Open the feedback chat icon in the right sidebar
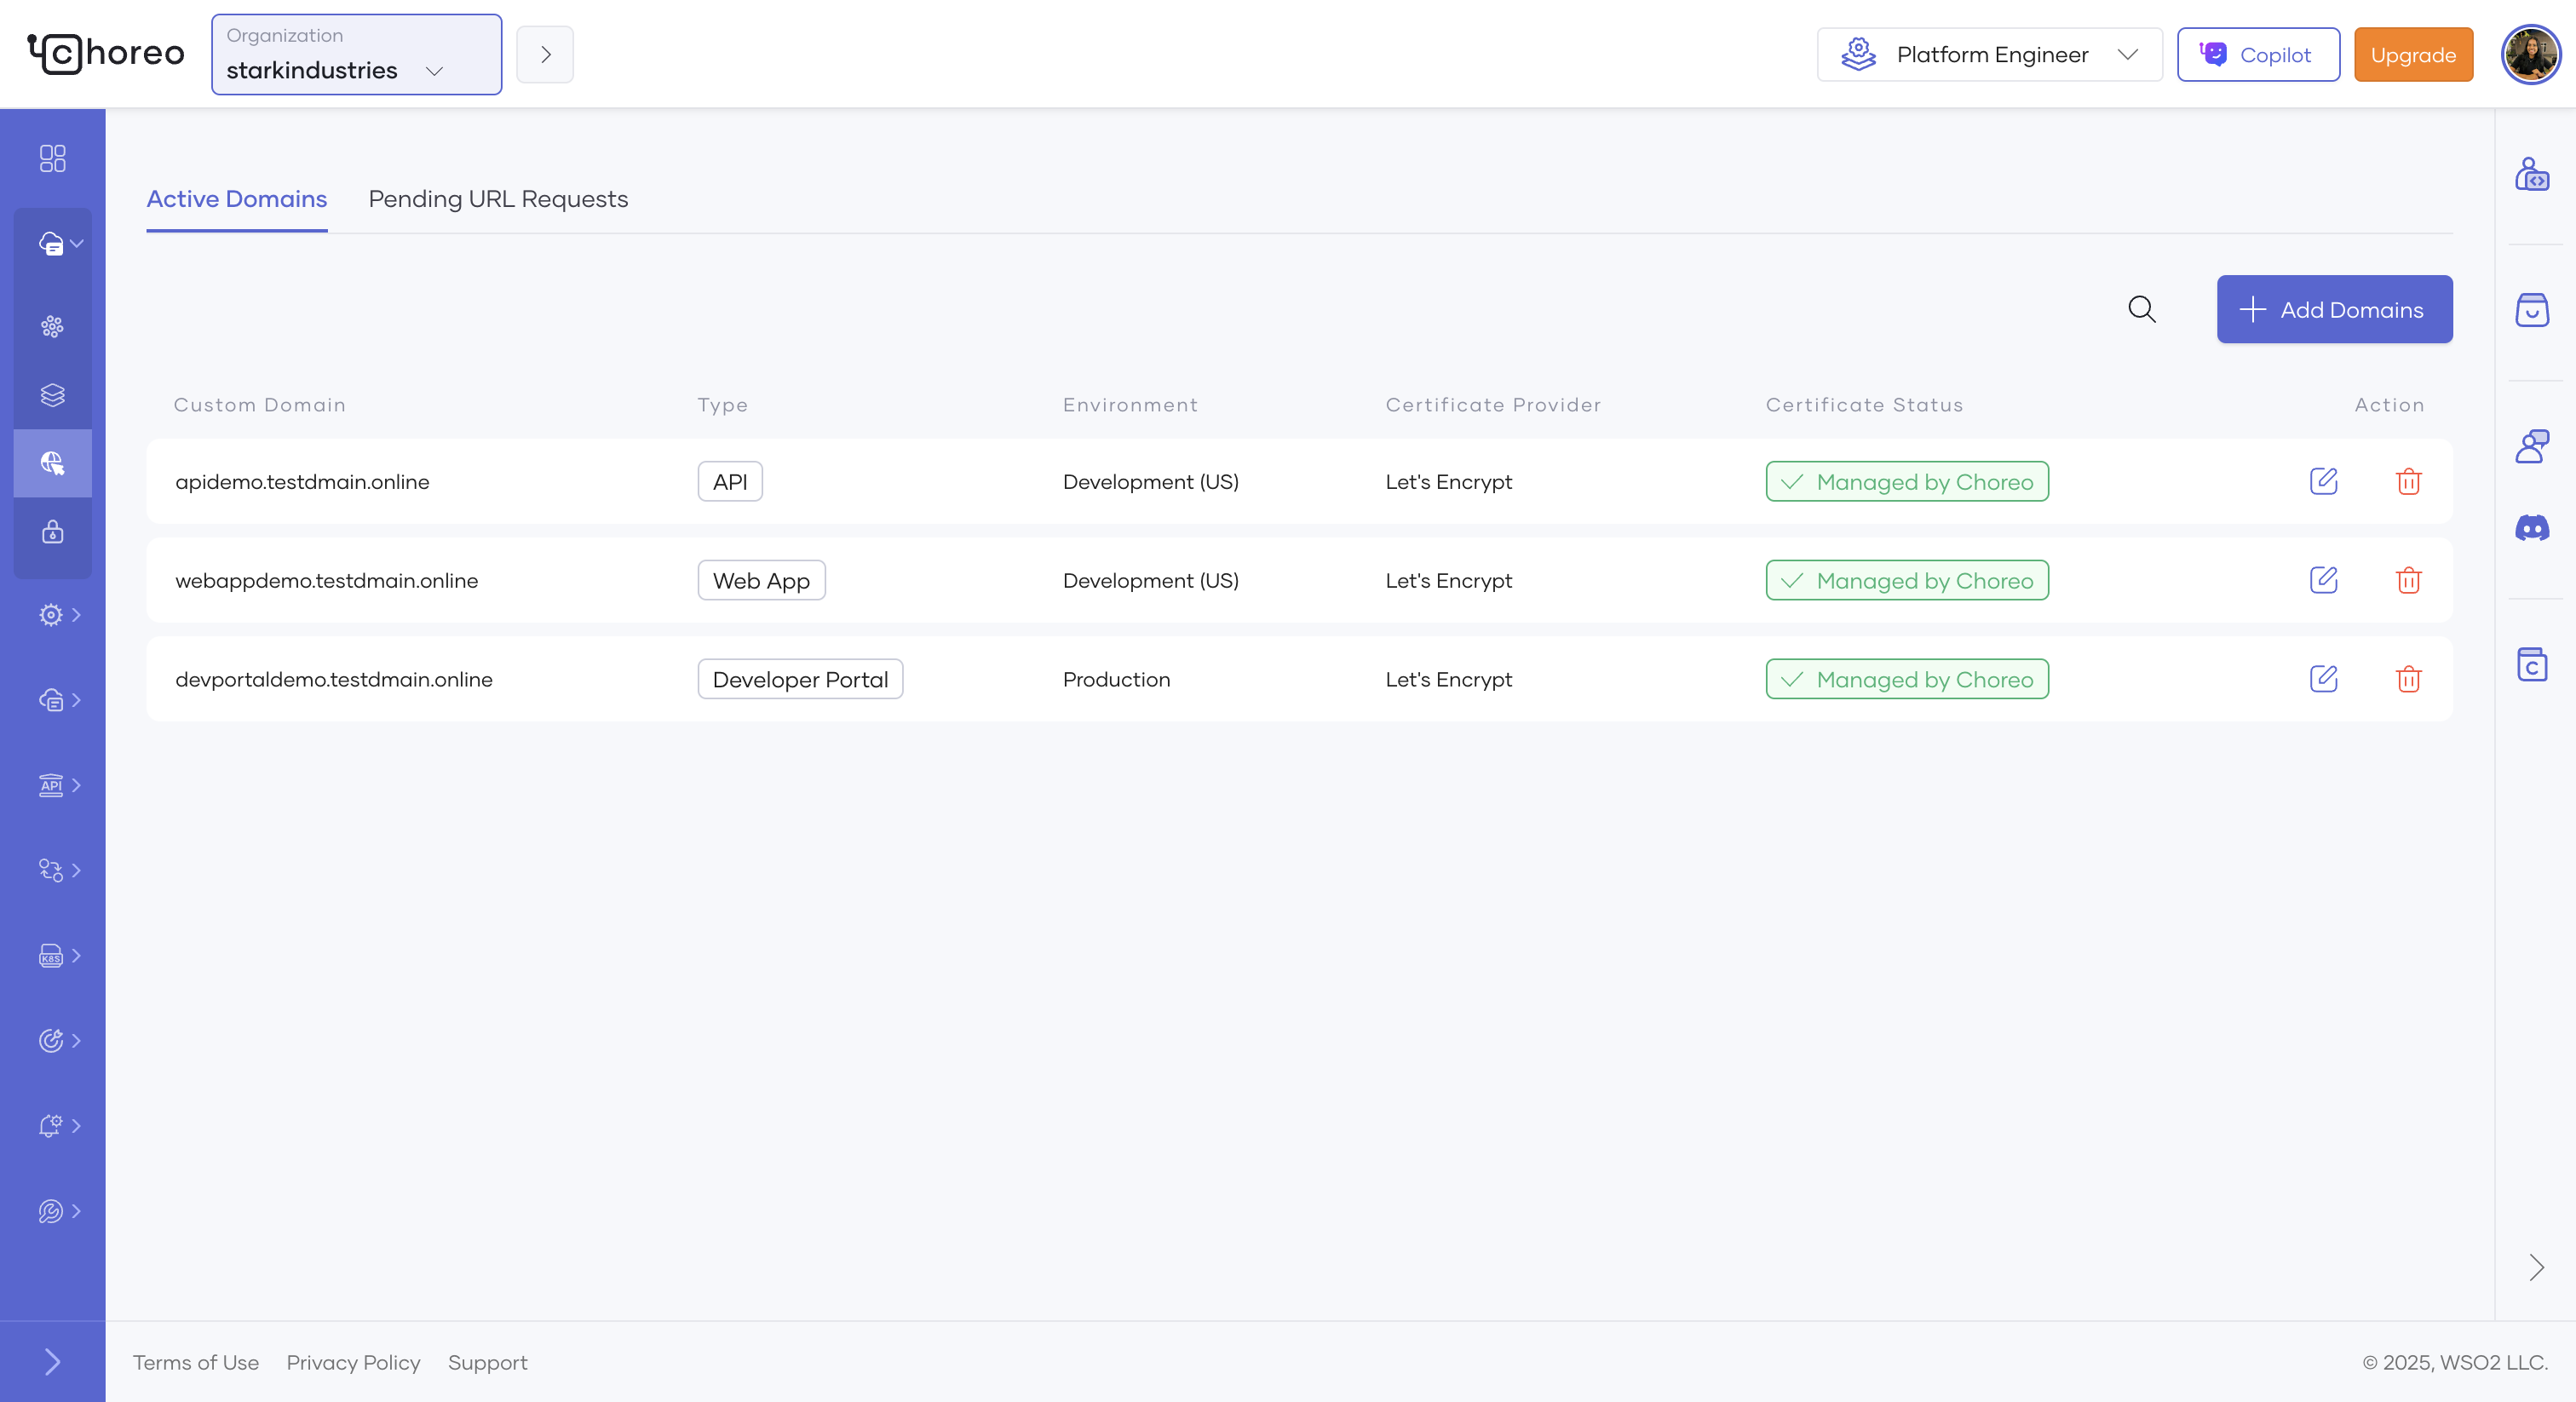Screen dimensions: 2576x1402 point(2533,445)
